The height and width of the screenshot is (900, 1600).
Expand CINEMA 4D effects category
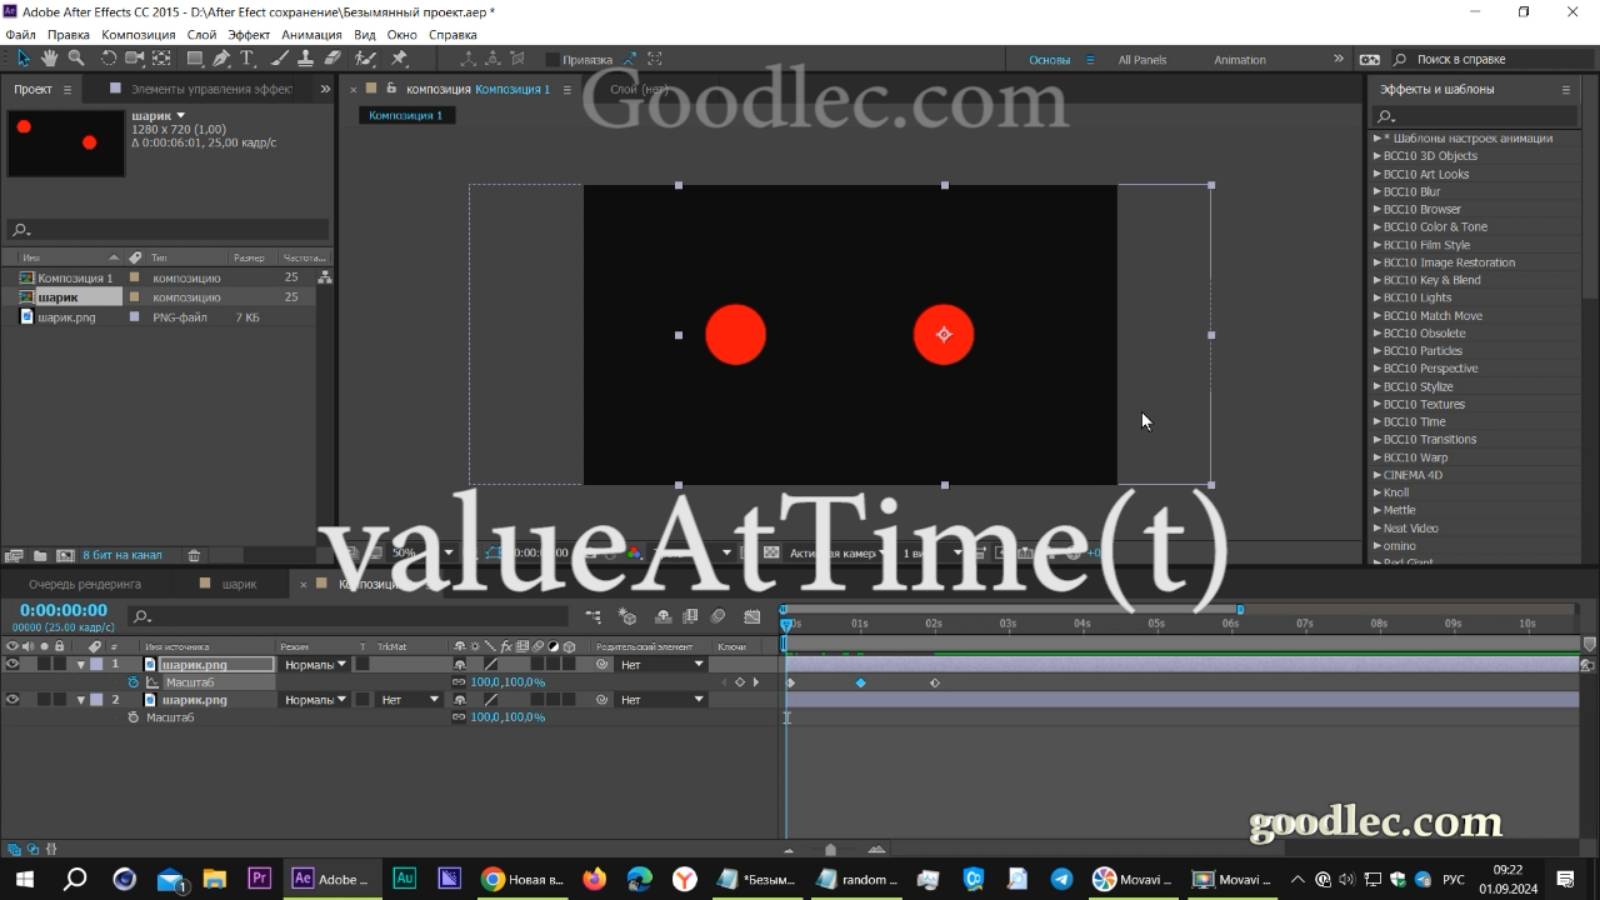coord(1377,475)
